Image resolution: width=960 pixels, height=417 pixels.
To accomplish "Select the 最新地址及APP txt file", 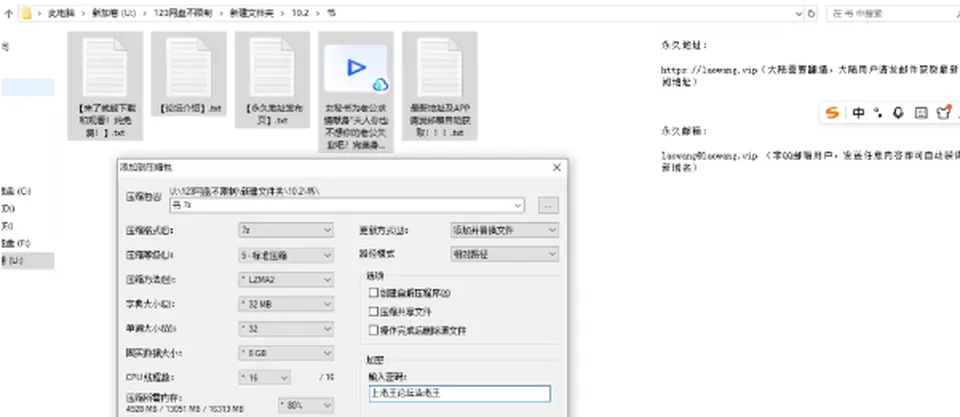I will 440,86.
